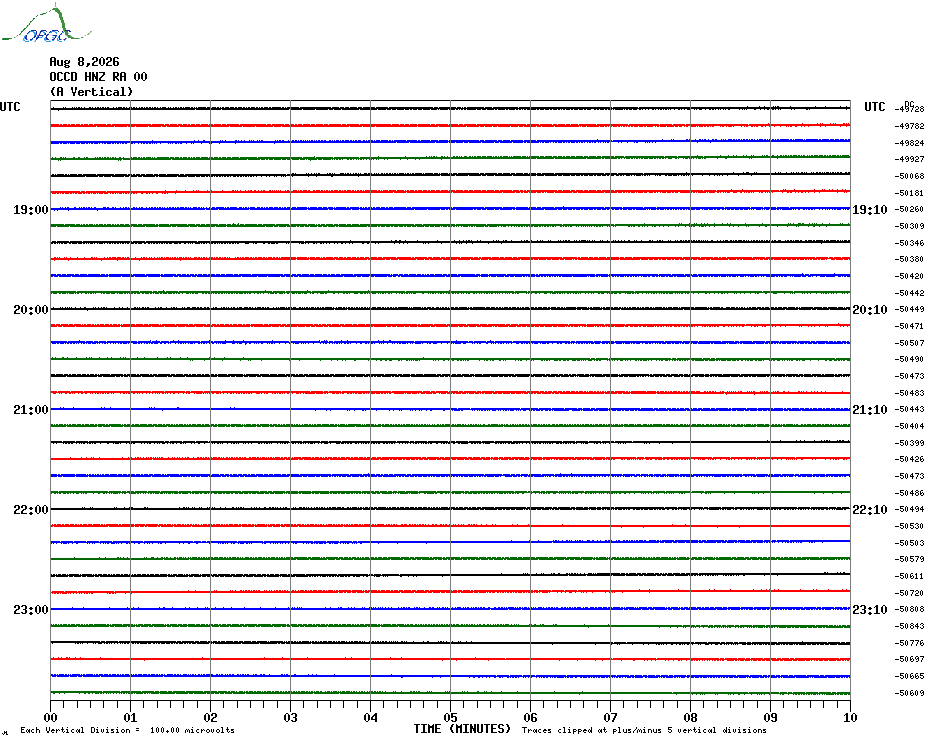Click DC value -50471
Viewport: 930px width, 744px height.
[909, 326]
